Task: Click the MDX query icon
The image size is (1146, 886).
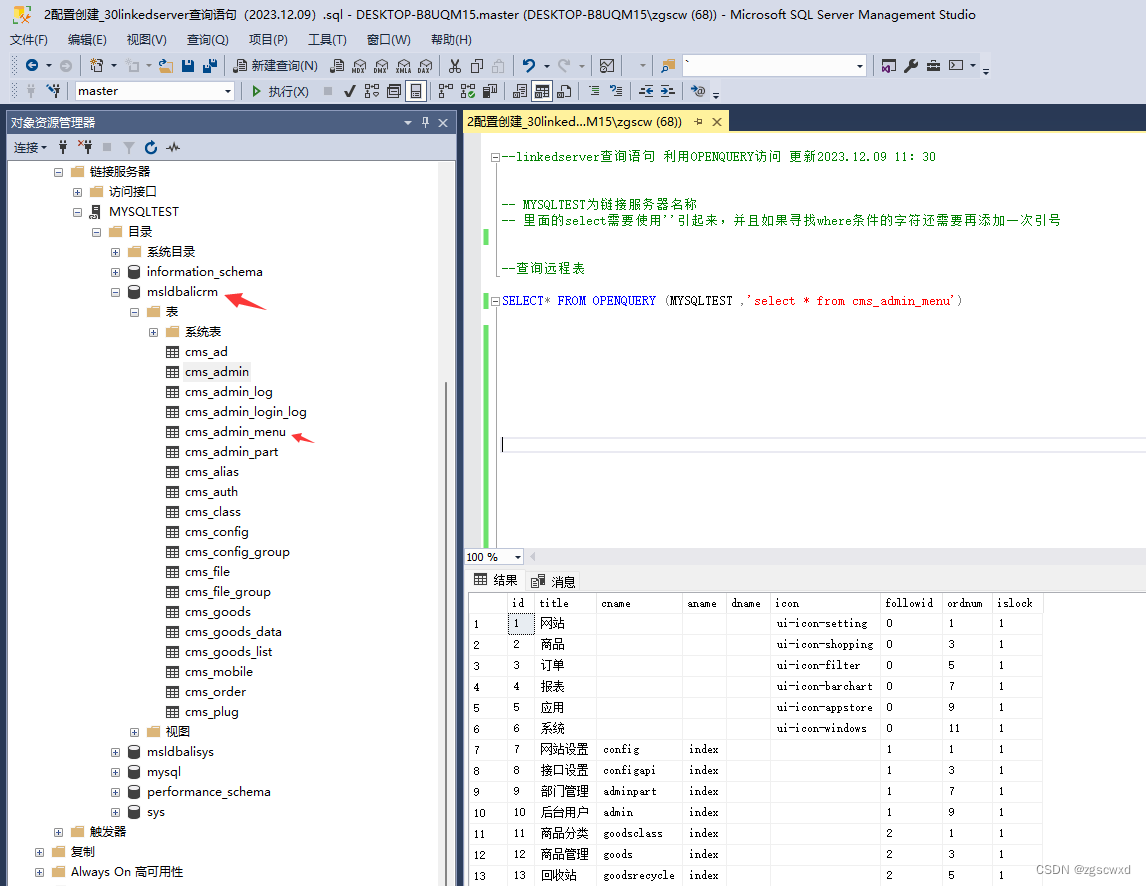Action: tap(359, 66)
